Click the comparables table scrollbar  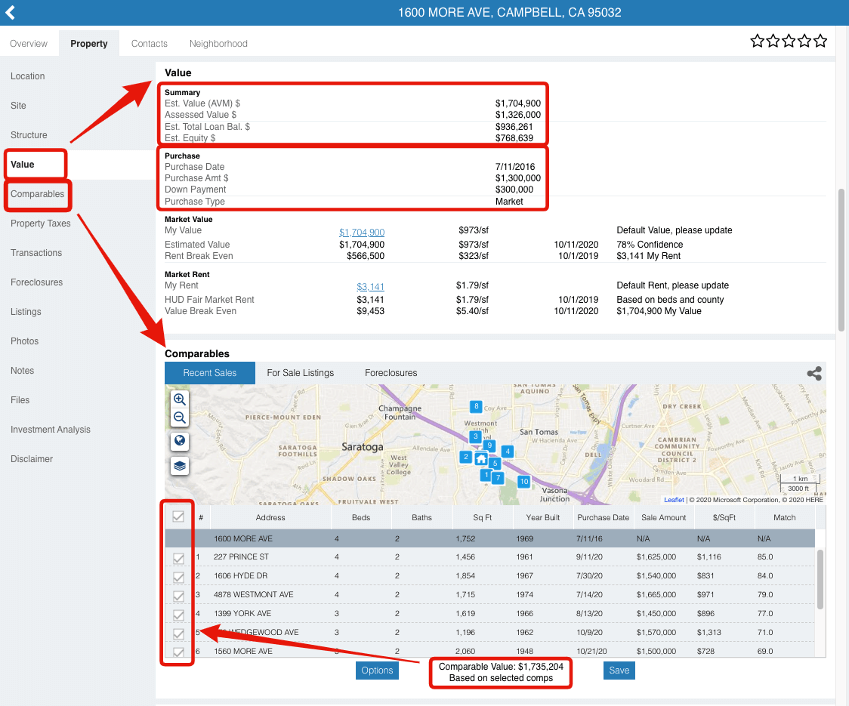pos(819,580)
